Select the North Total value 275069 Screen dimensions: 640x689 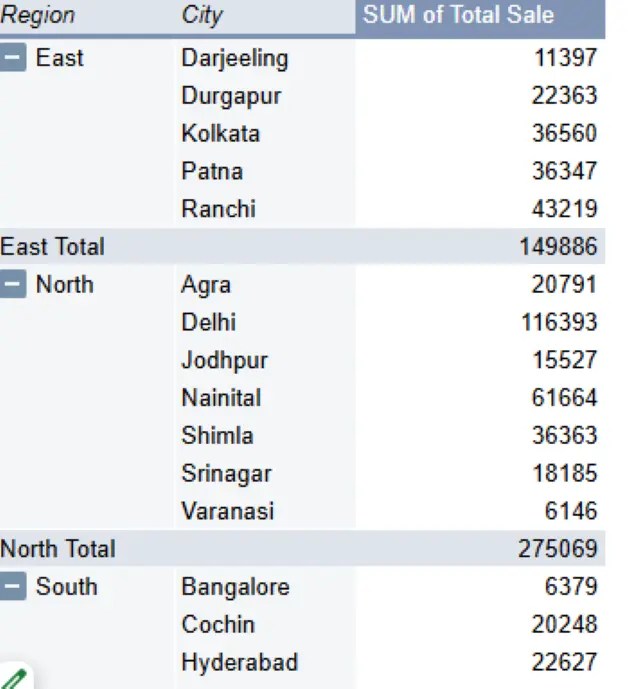coord(558,548)
